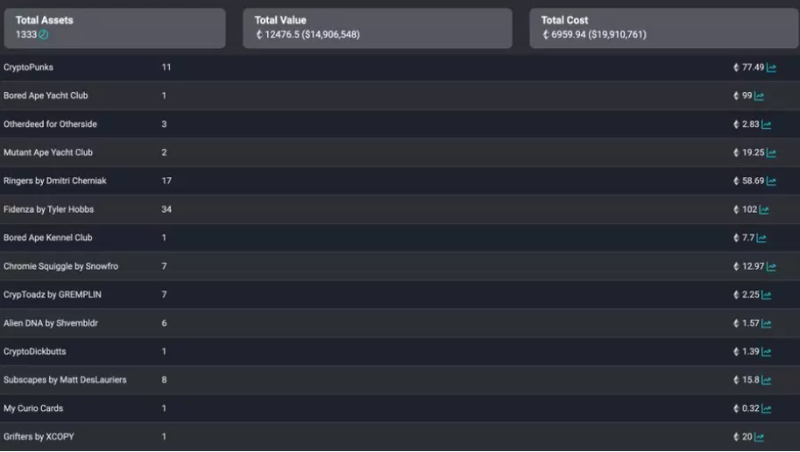Click the info icon beside Total Assets count

coord(44,35)
